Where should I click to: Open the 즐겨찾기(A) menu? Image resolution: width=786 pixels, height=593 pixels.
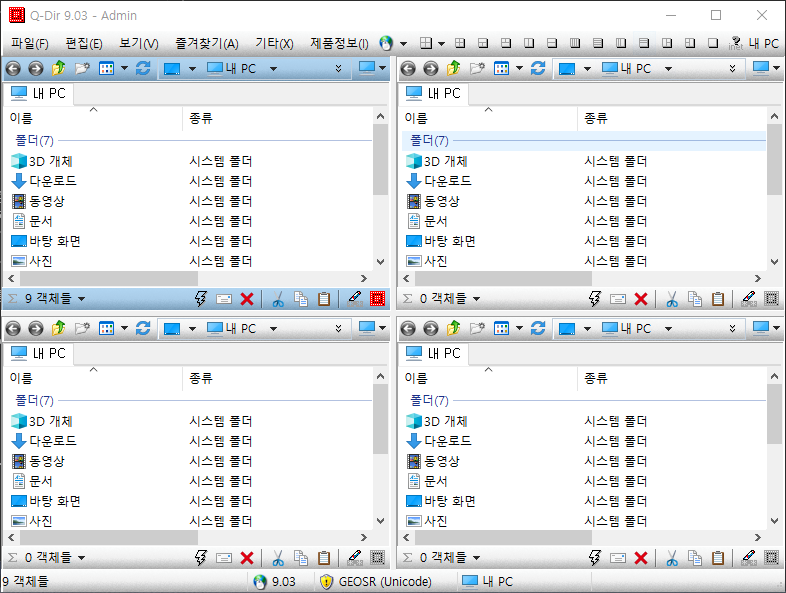(x=207, y=44)
